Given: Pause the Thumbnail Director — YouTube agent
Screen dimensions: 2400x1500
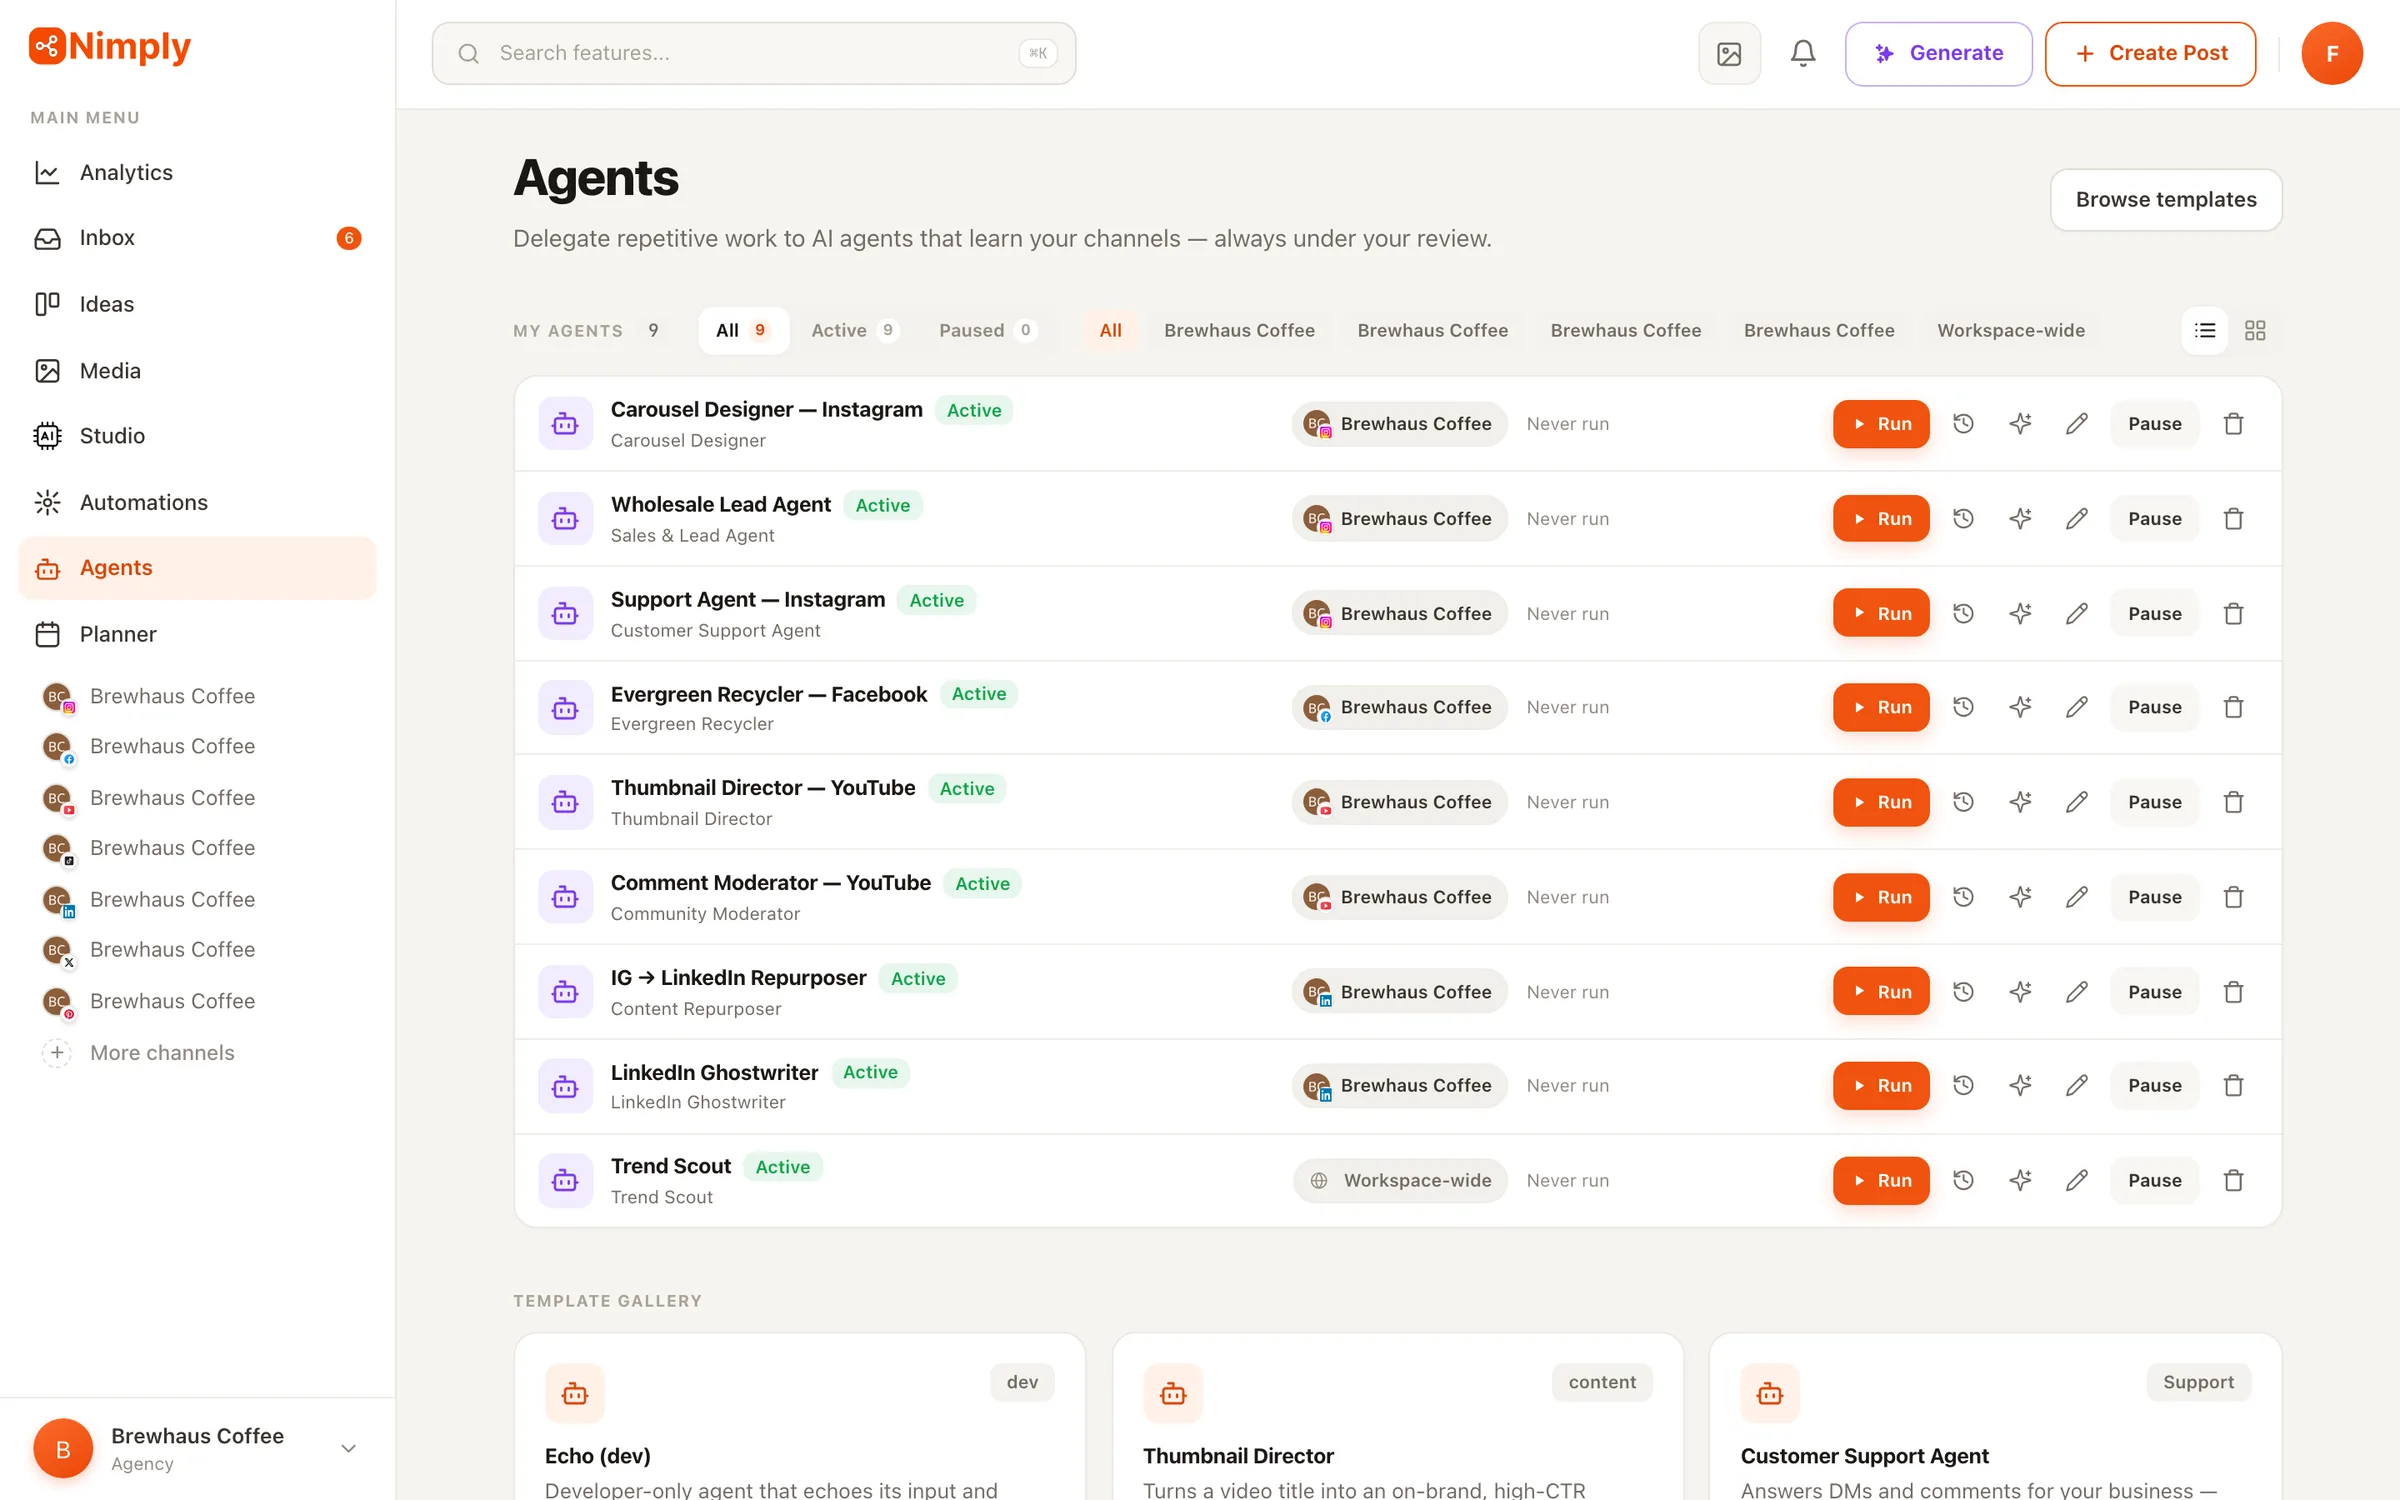Looking at the screenshot, I should point(2154,802).
